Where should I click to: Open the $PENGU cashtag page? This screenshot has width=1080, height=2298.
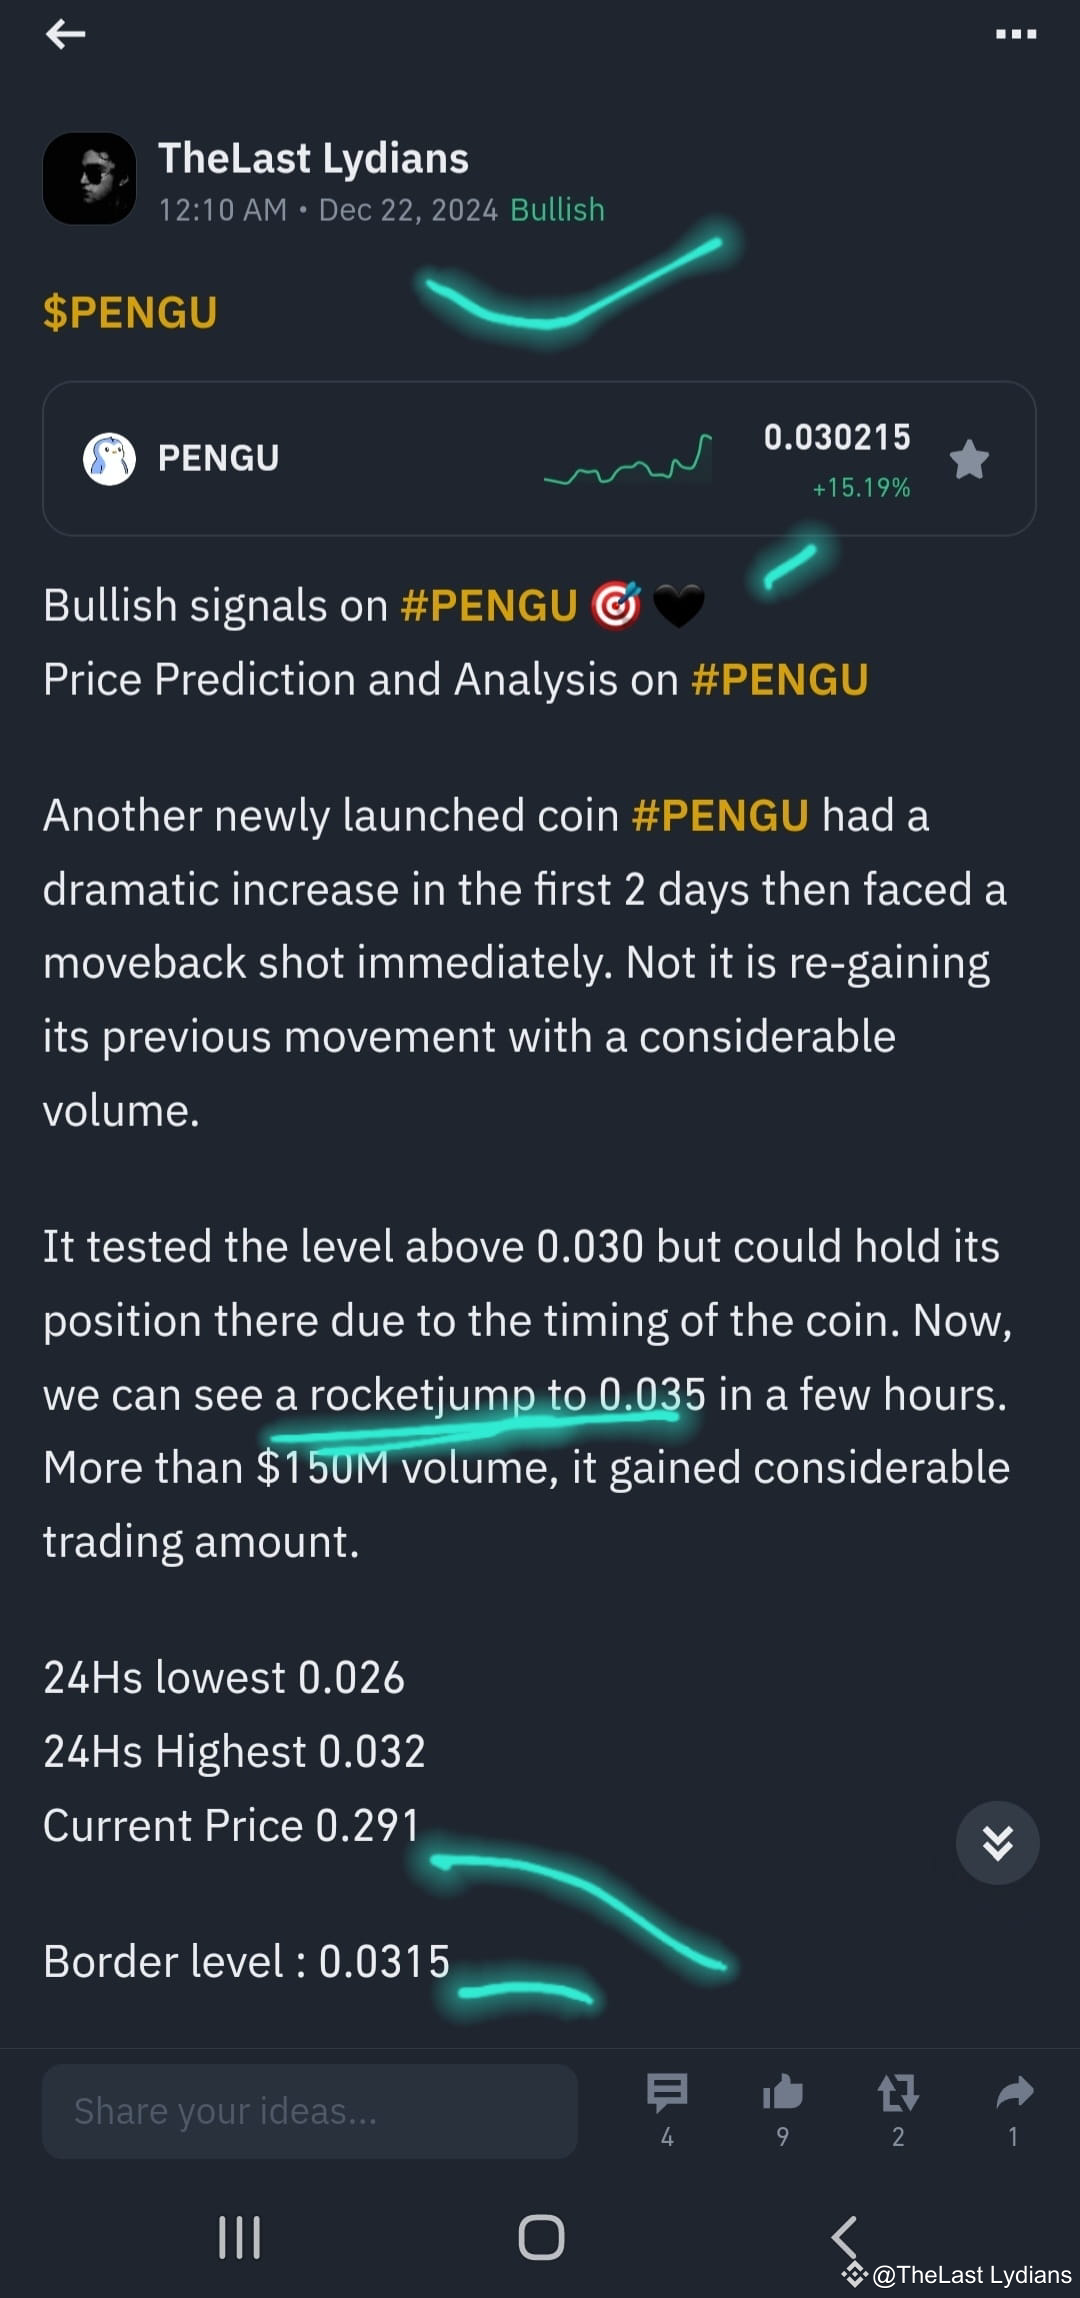pyautogui.click(x=130, y=312)
